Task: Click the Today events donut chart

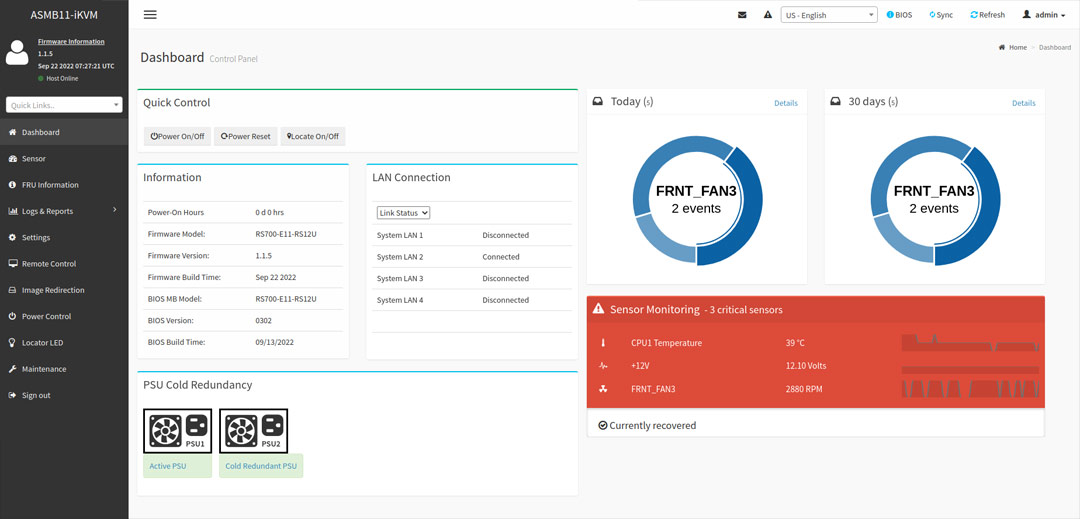Action: pos(697,200)
